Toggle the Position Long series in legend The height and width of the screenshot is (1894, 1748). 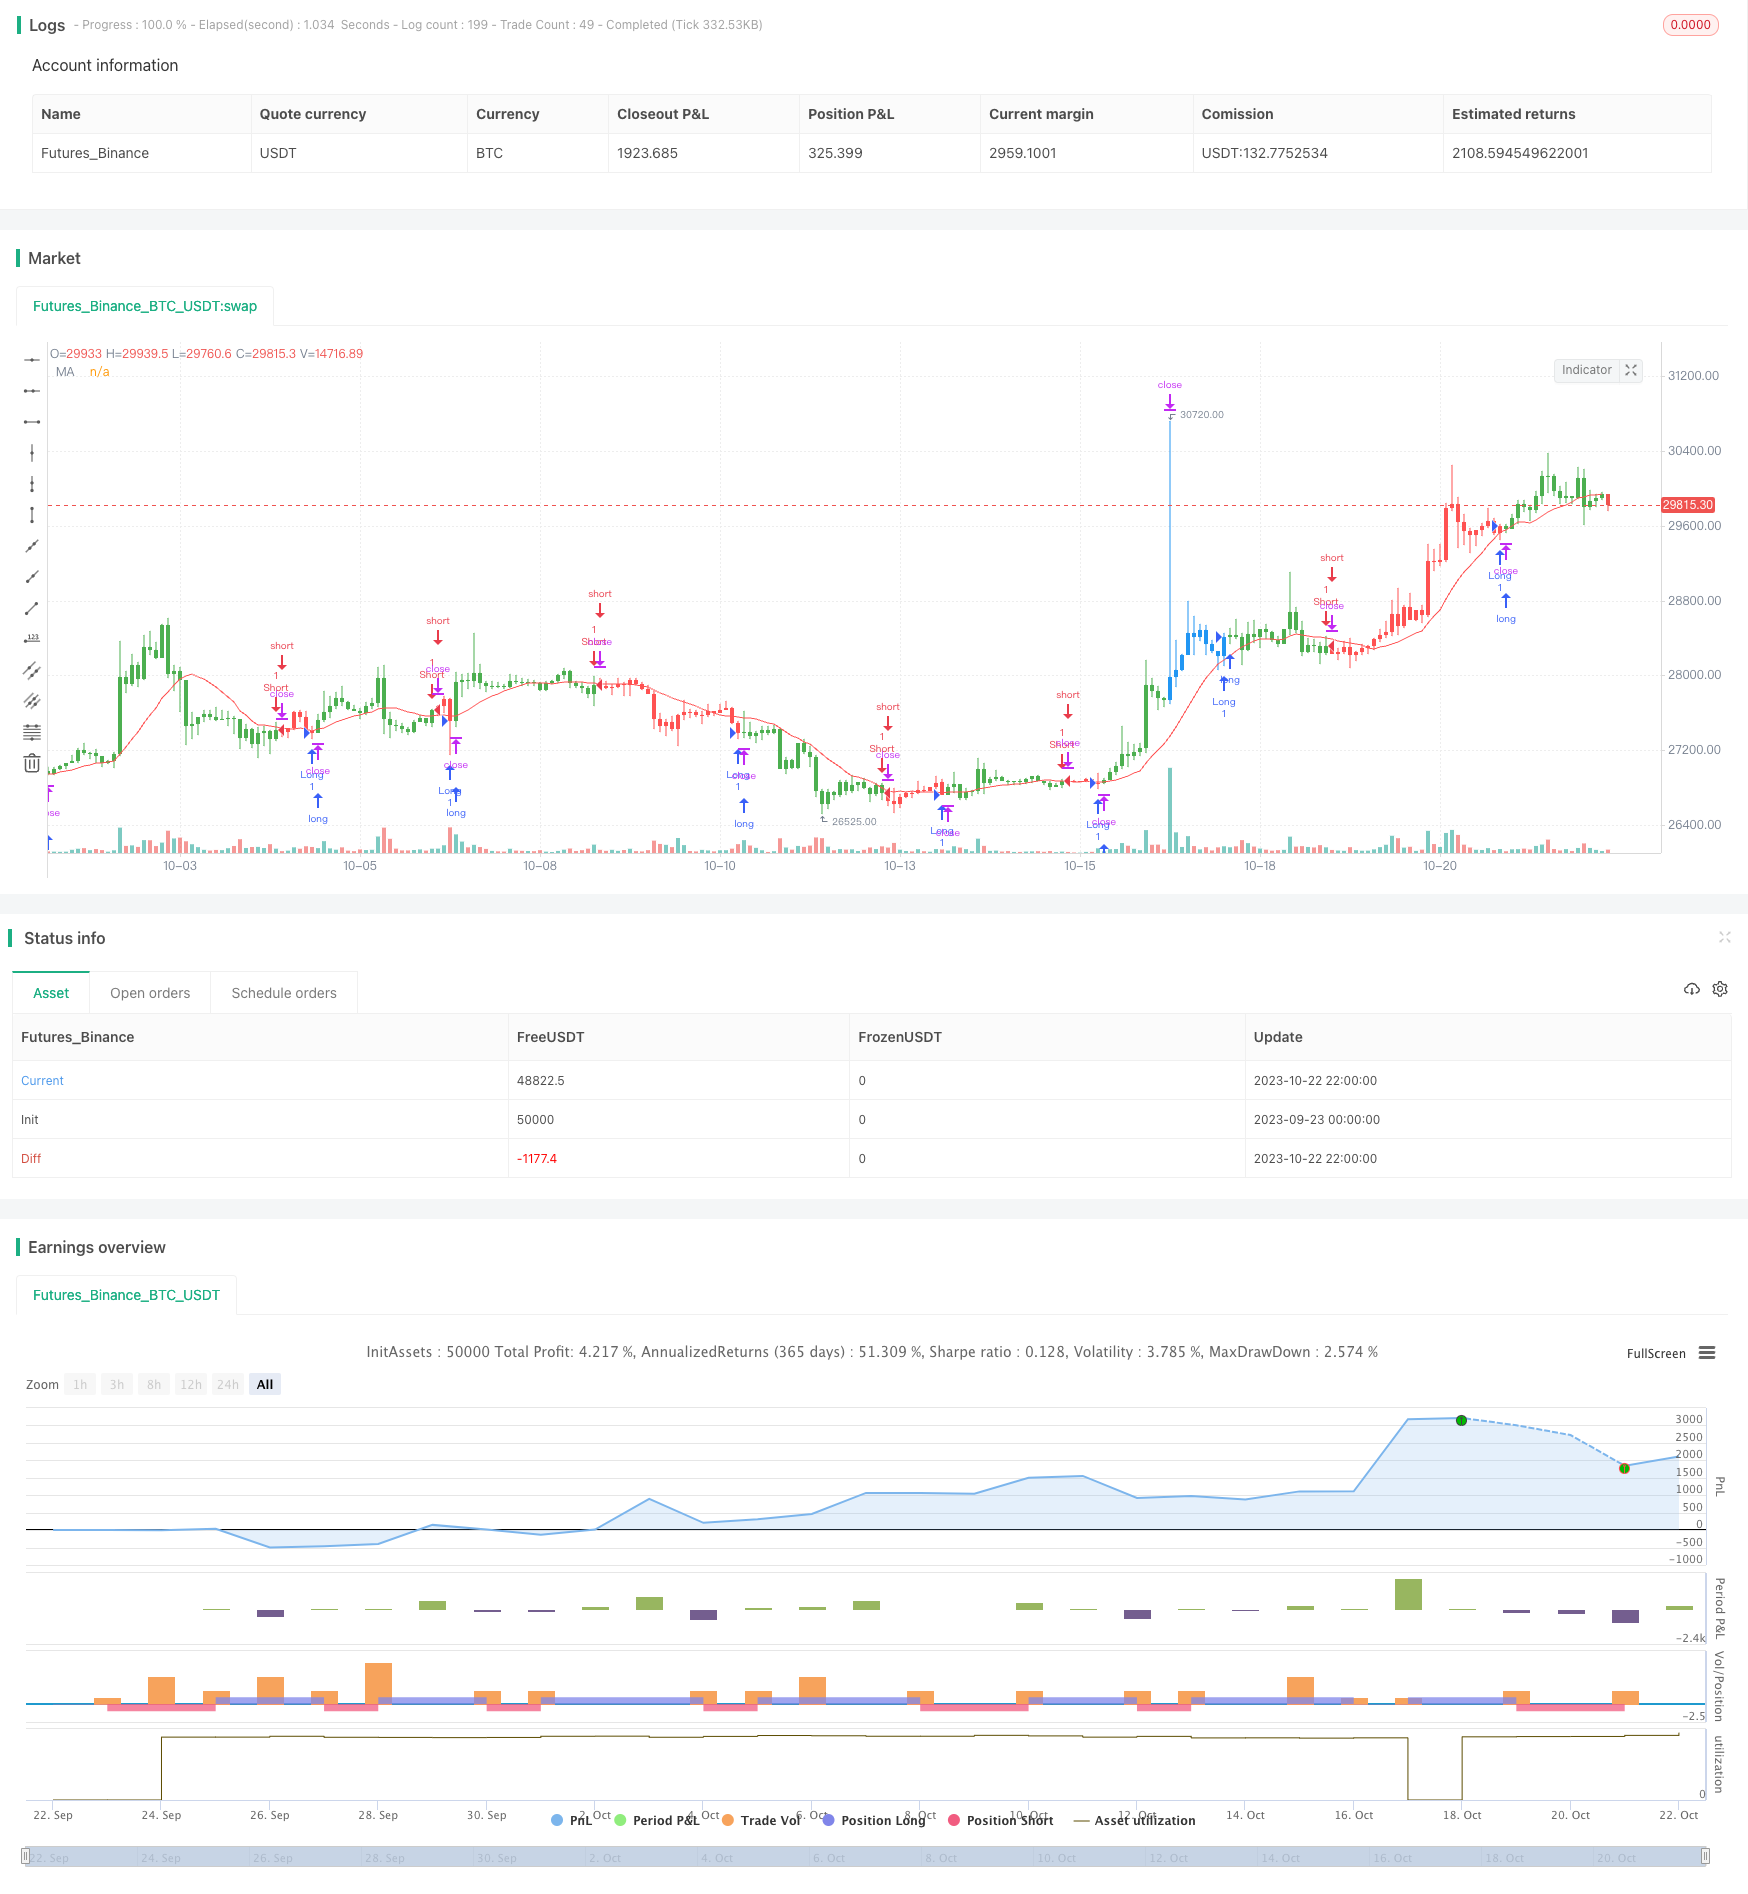(874, 1820)
